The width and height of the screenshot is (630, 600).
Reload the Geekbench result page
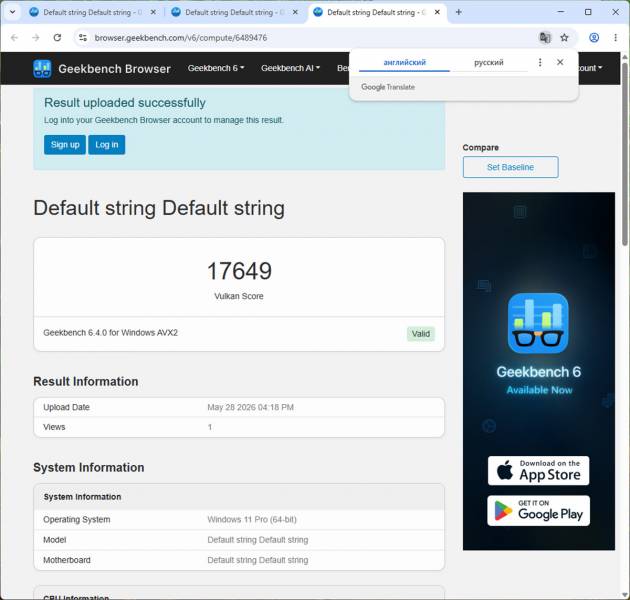coord(57,38)
